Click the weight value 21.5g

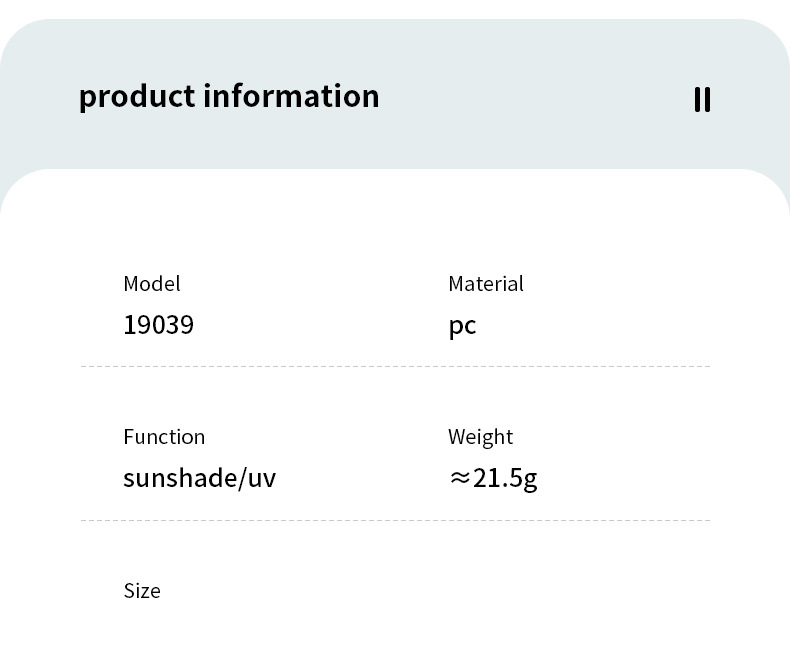pos(505,478)
